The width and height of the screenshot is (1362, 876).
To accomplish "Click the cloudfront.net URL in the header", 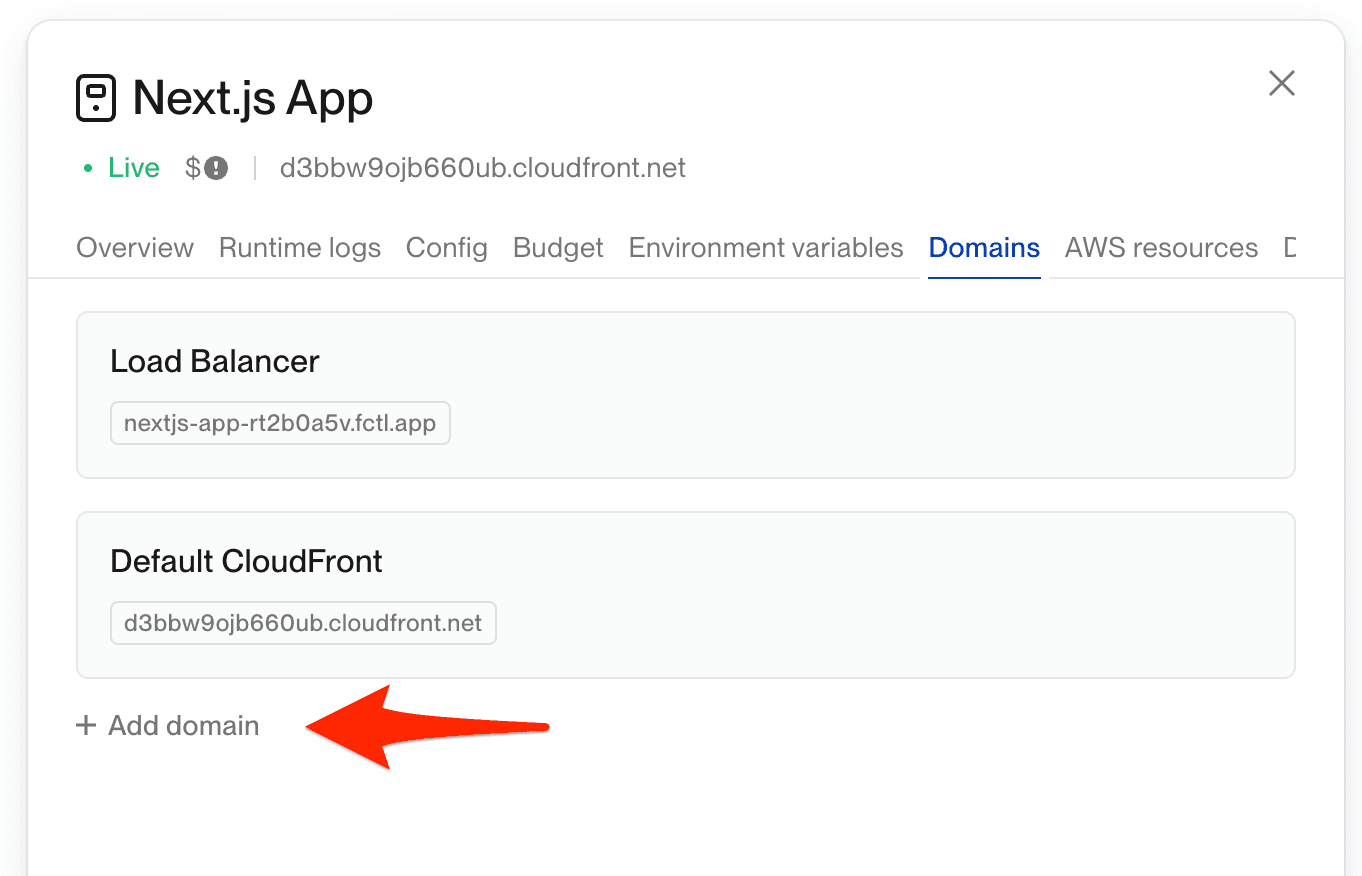I will pos(483,168).
